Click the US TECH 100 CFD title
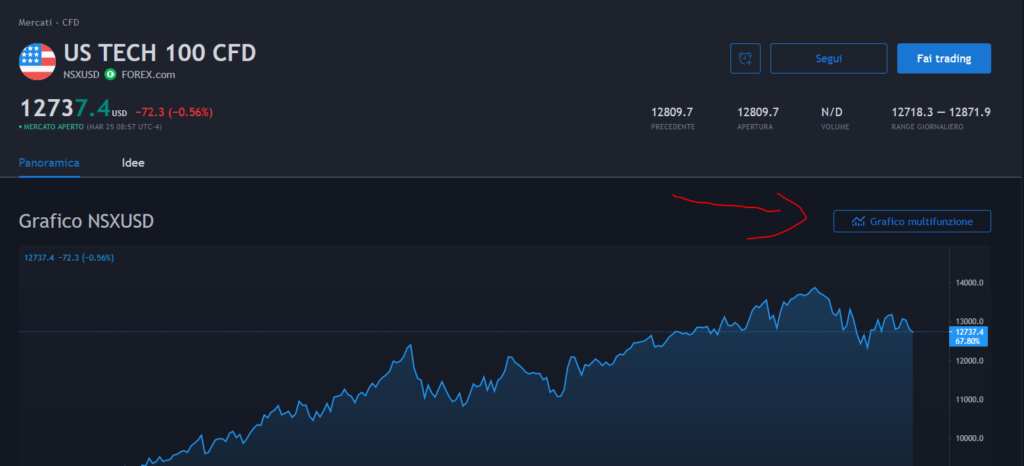The width and height of the screenshot is (1024, 466). pyautogui.click(x=160, y=53)
